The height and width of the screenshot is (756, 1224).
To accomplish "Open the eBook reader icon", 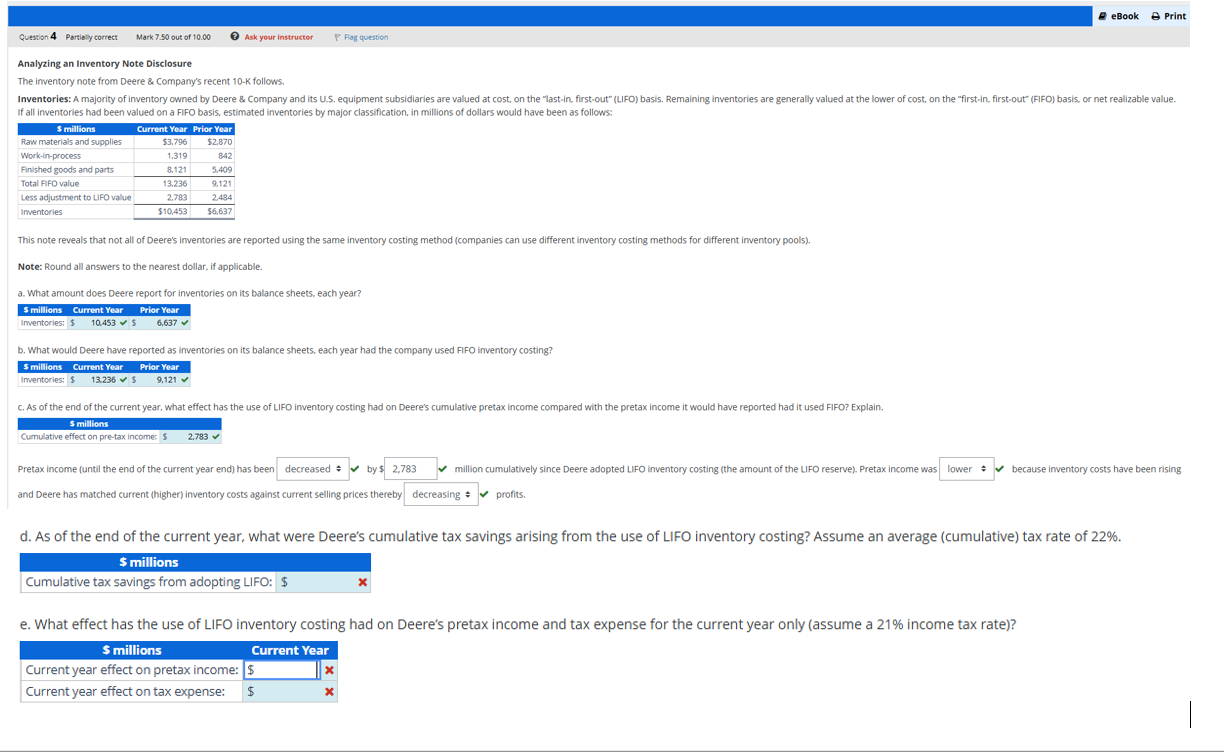I will click(1102, 15).
